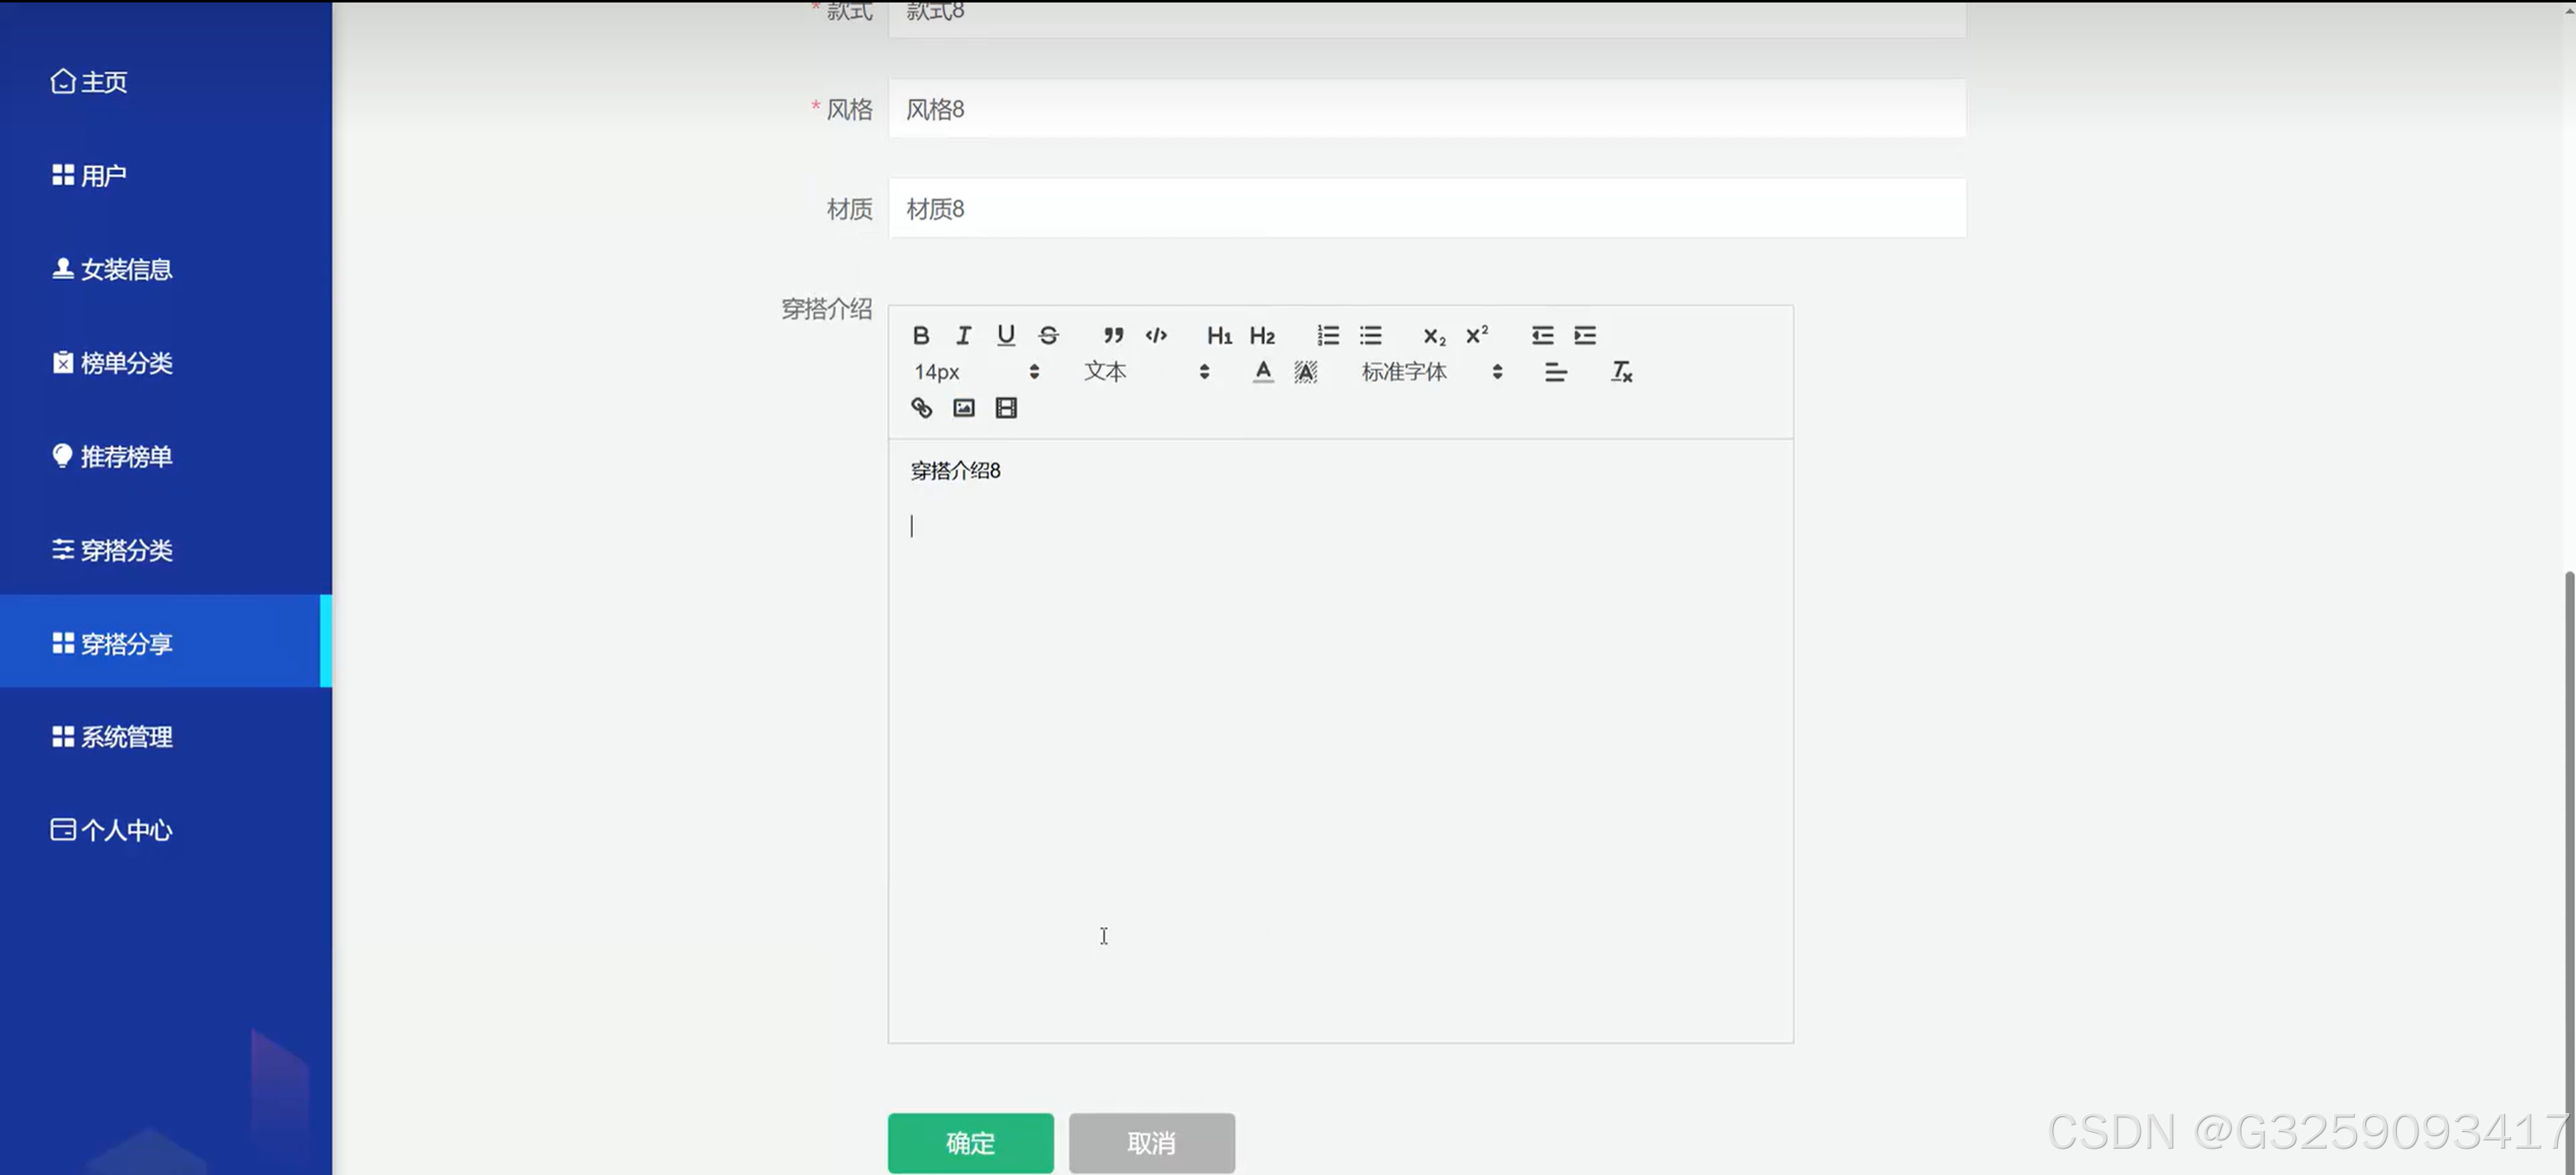Select 穿搭分享 in the sidebar
The width and height of the screenshot is (2576, 1175).
tap(166, 642)
